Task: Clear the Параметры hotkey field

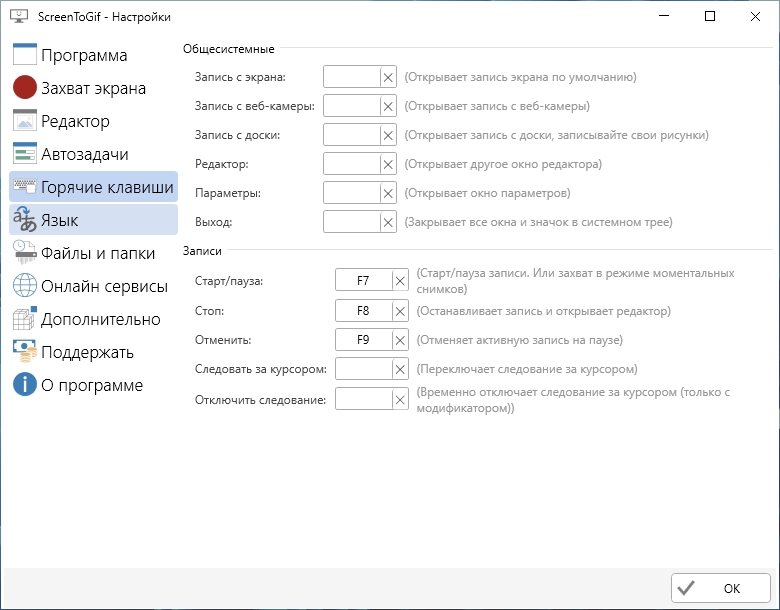Action: click(388, 193)
